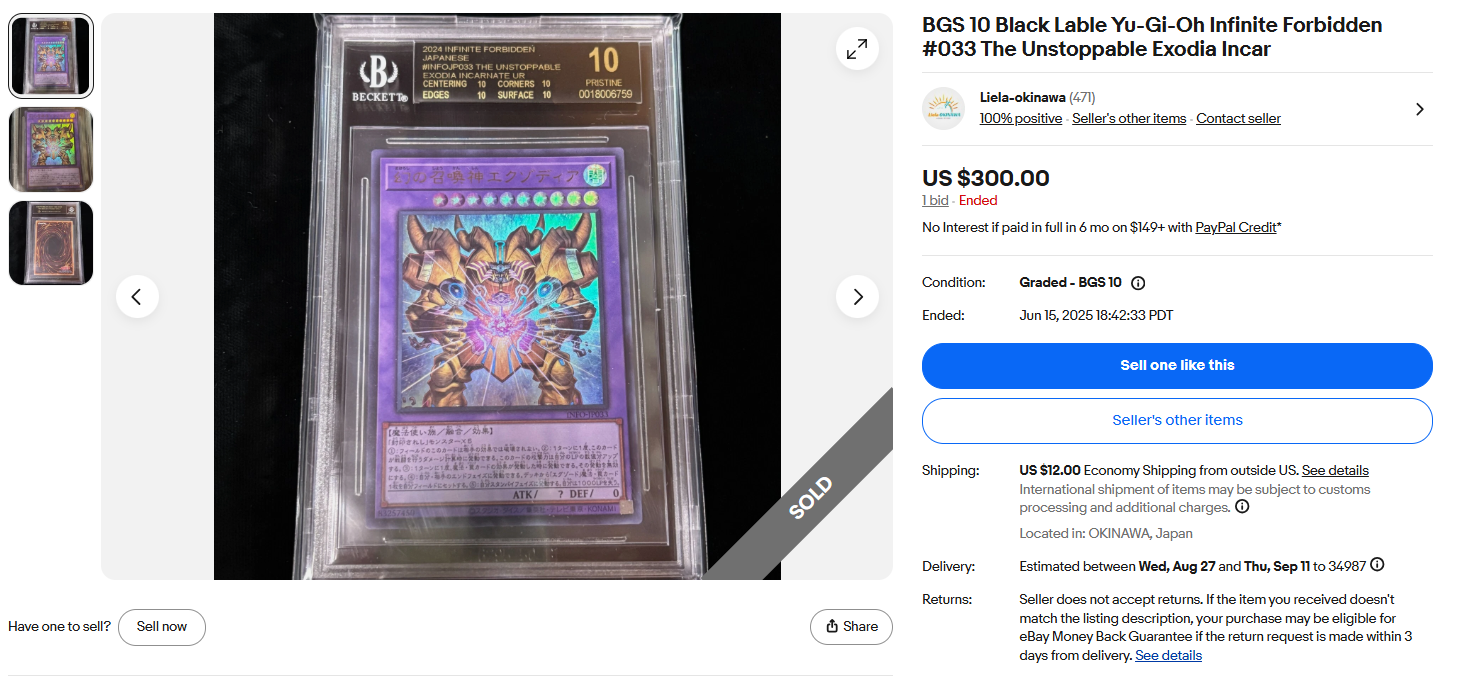Expand seller details with the right chevron
The image size is (1467, 676).
(x=1419, y=109)
